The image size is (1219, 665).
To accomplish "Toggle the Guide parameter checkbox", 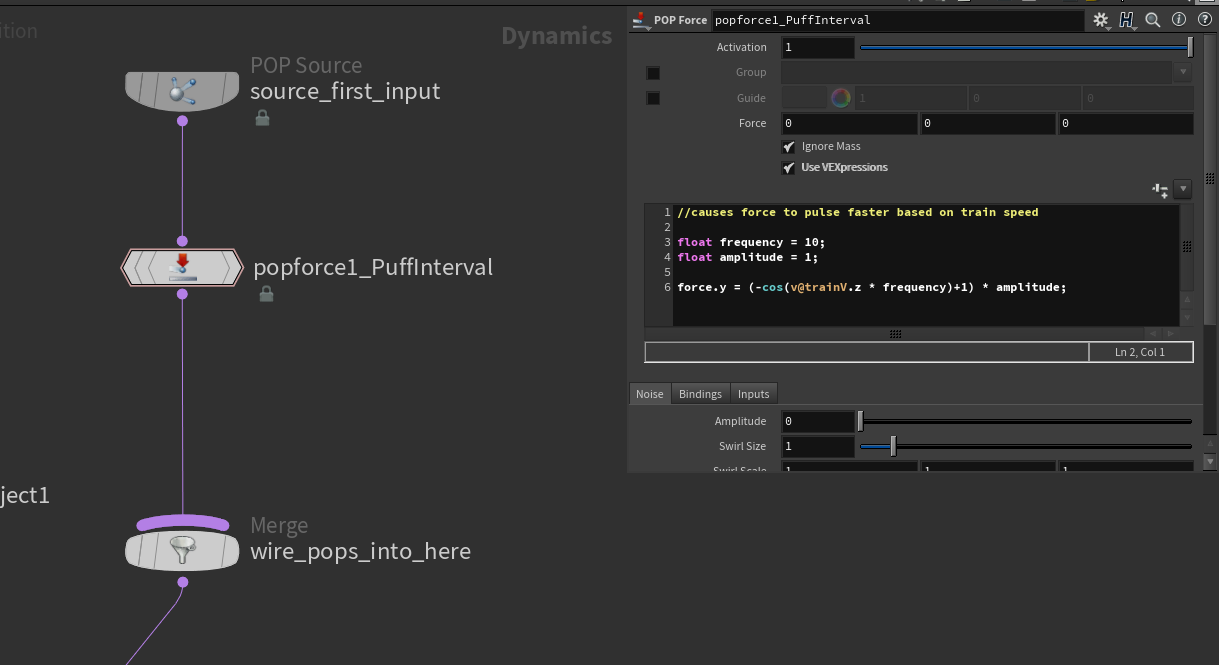I will 653,98.
